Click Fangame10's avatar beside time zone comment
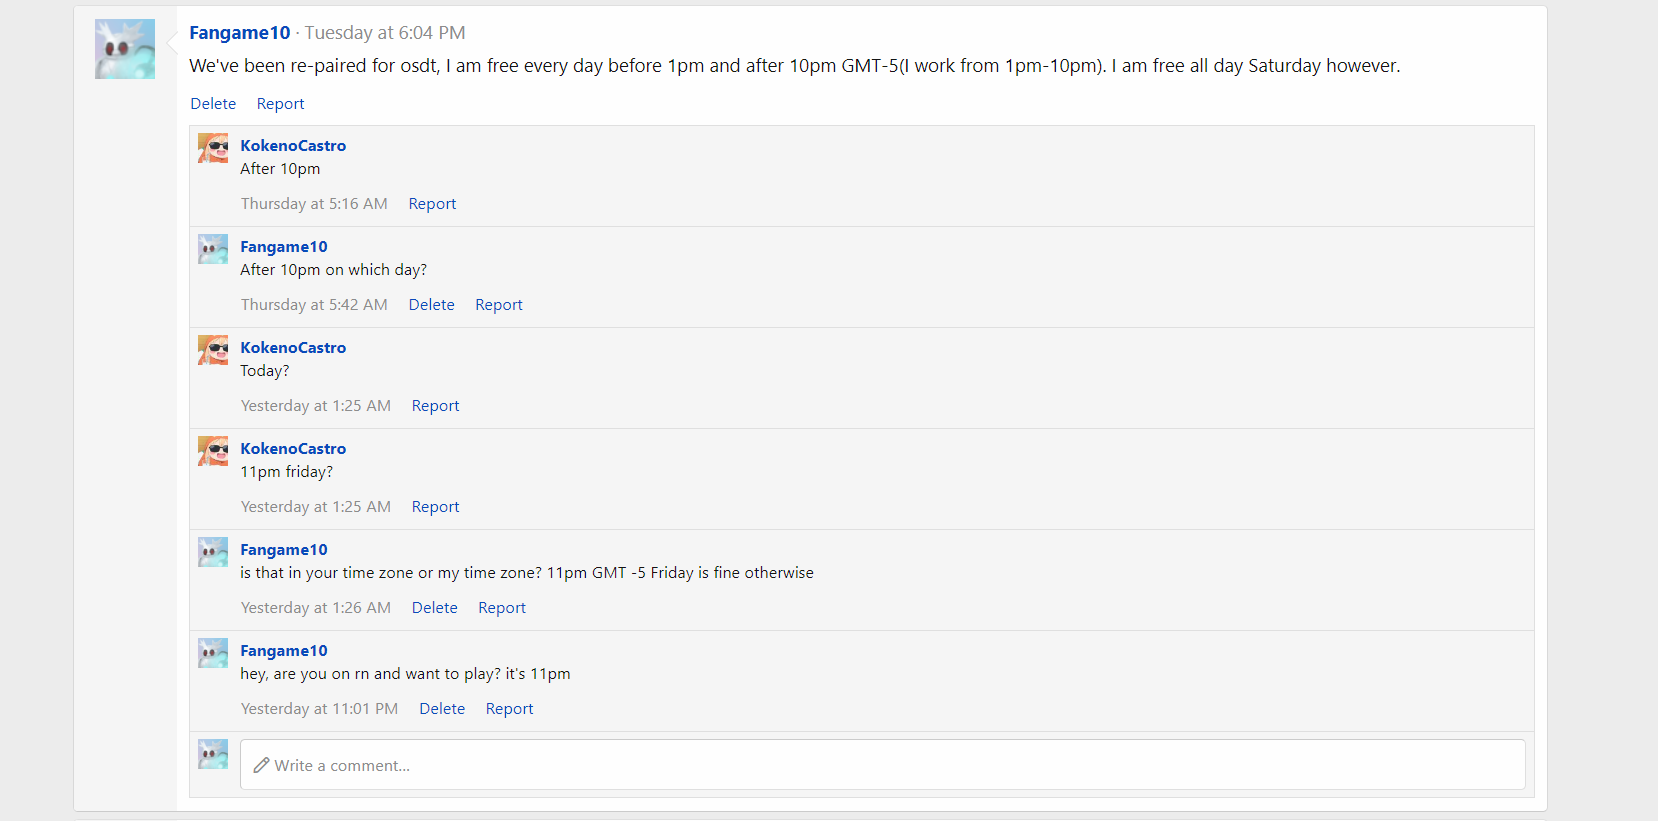 click(213, 552)
